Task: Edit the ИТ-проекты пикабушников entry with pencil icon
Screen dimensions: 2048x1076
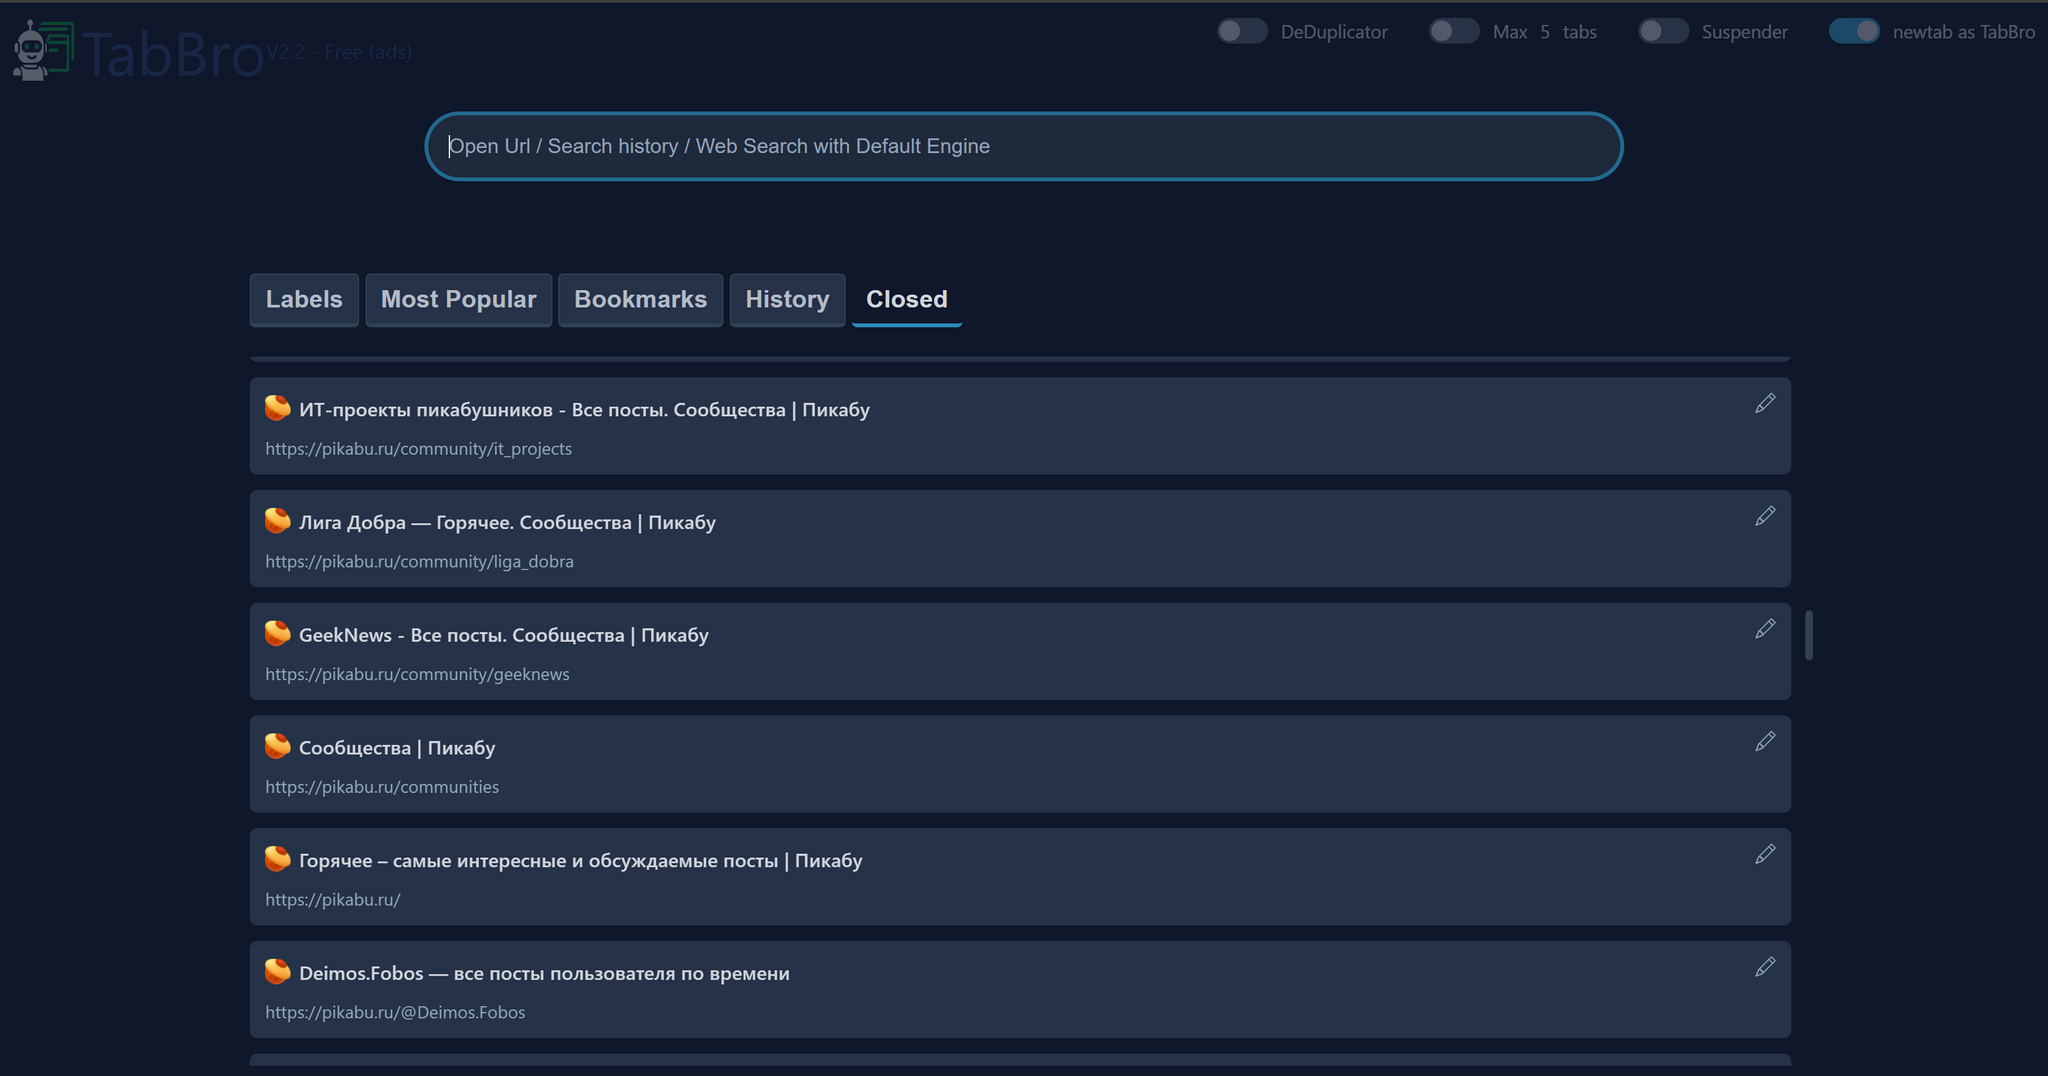Action: click(x=1765, y=403)
